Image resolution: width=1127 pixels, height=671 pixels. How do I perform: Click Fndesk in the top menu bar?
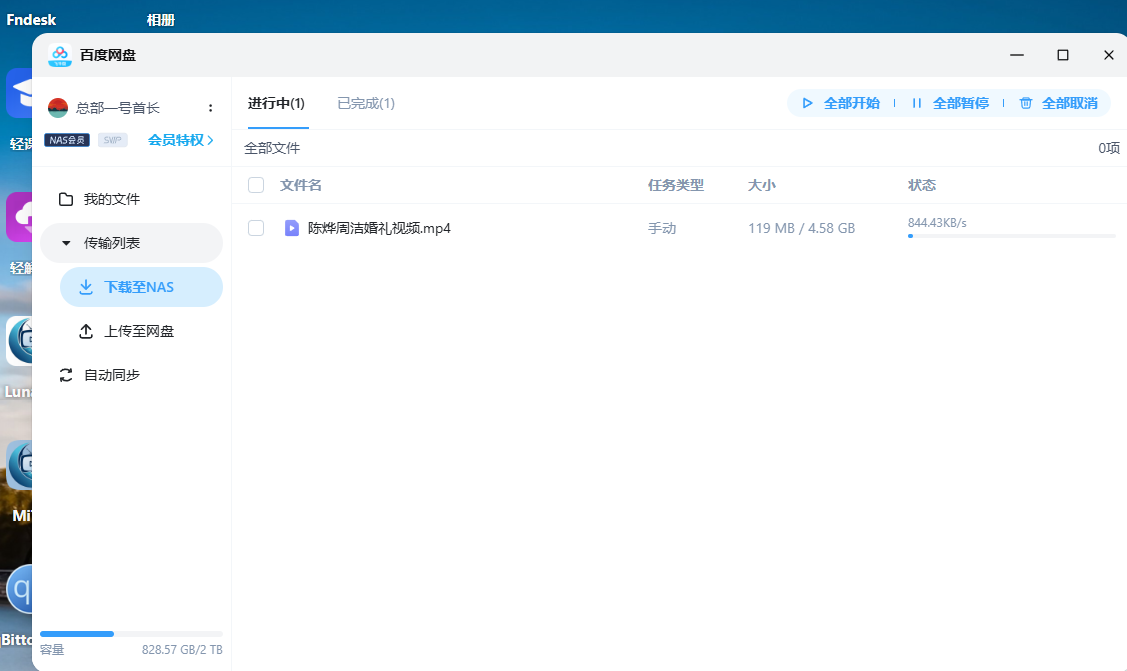31,18
